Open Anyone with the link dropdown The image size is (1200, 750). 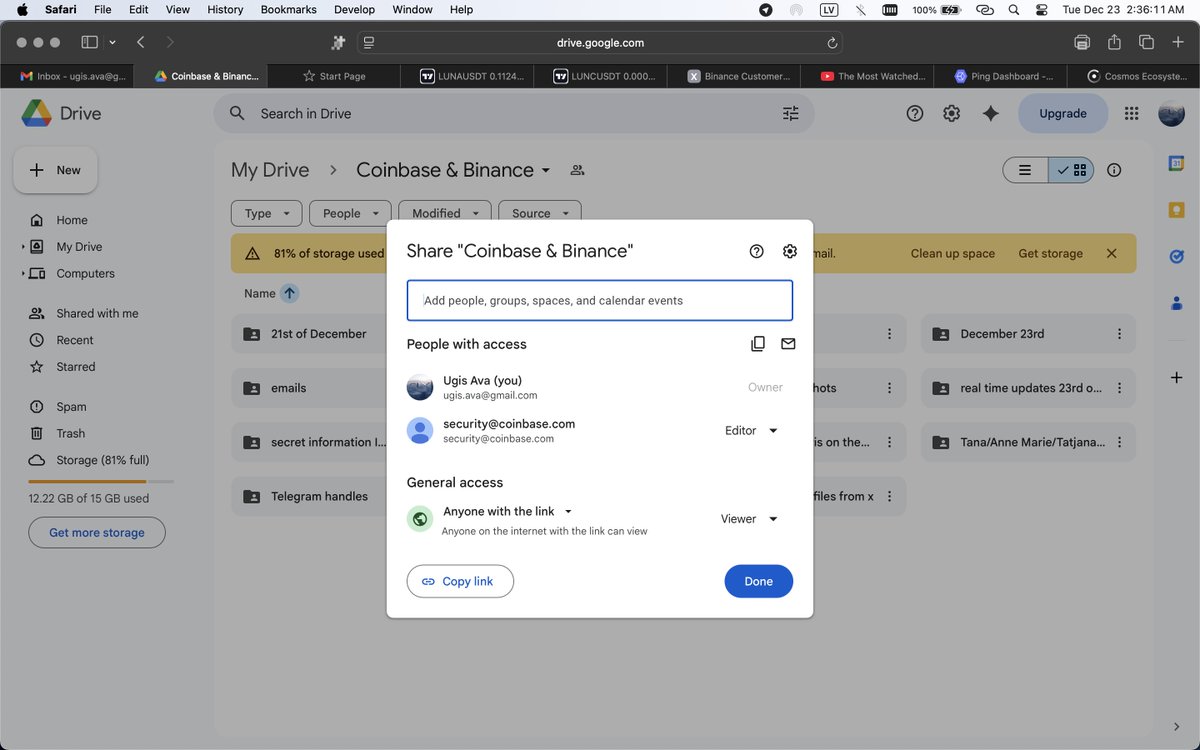(x=508, y=511)
